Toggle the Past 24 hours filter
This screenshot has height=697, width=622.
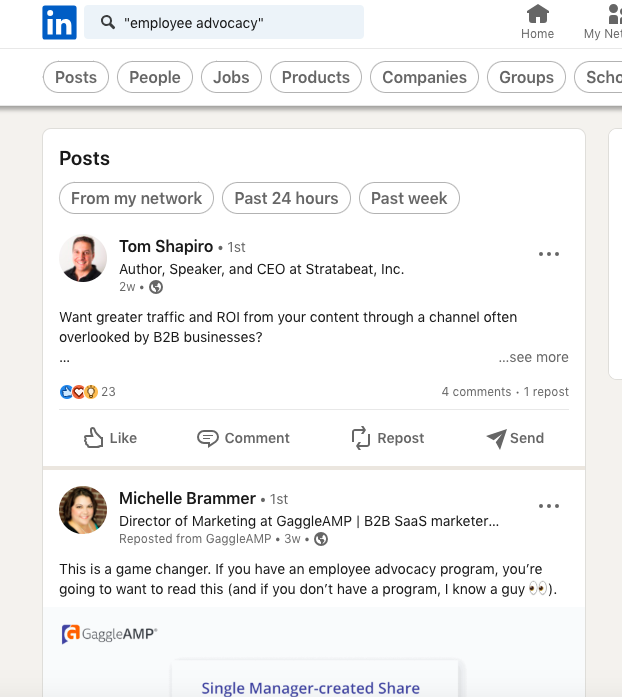pyautogui.click(x=286, y=198)
